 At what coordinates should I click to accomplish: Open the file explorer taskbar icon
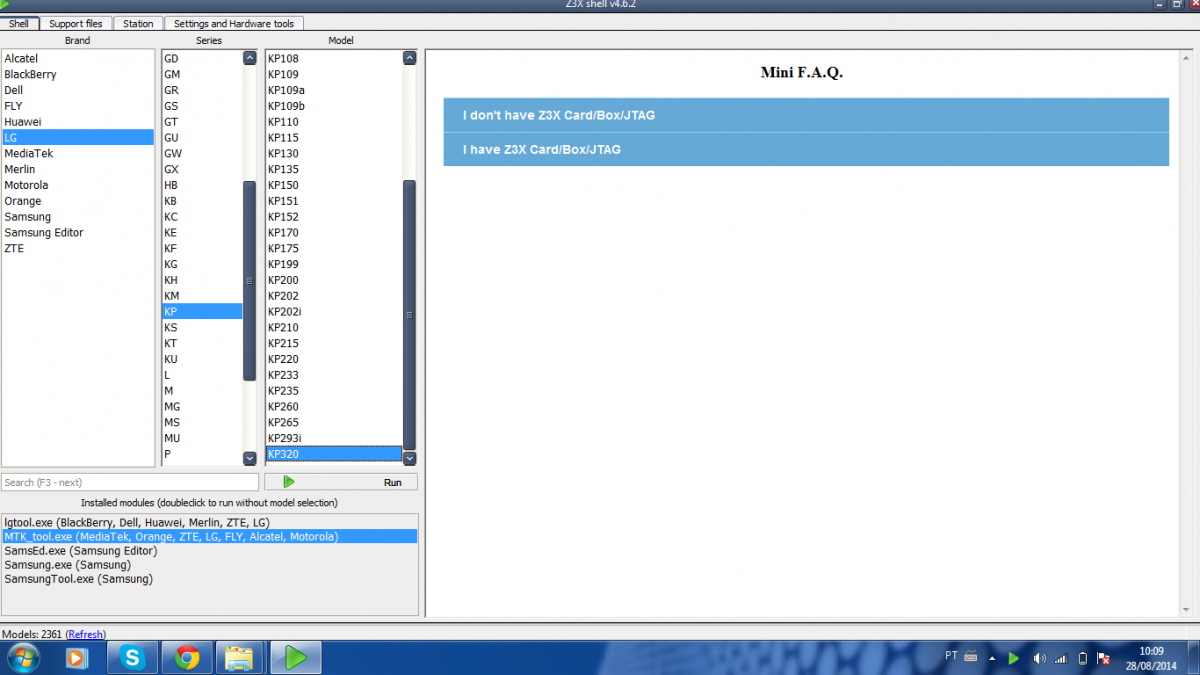[x=240, y=657]
